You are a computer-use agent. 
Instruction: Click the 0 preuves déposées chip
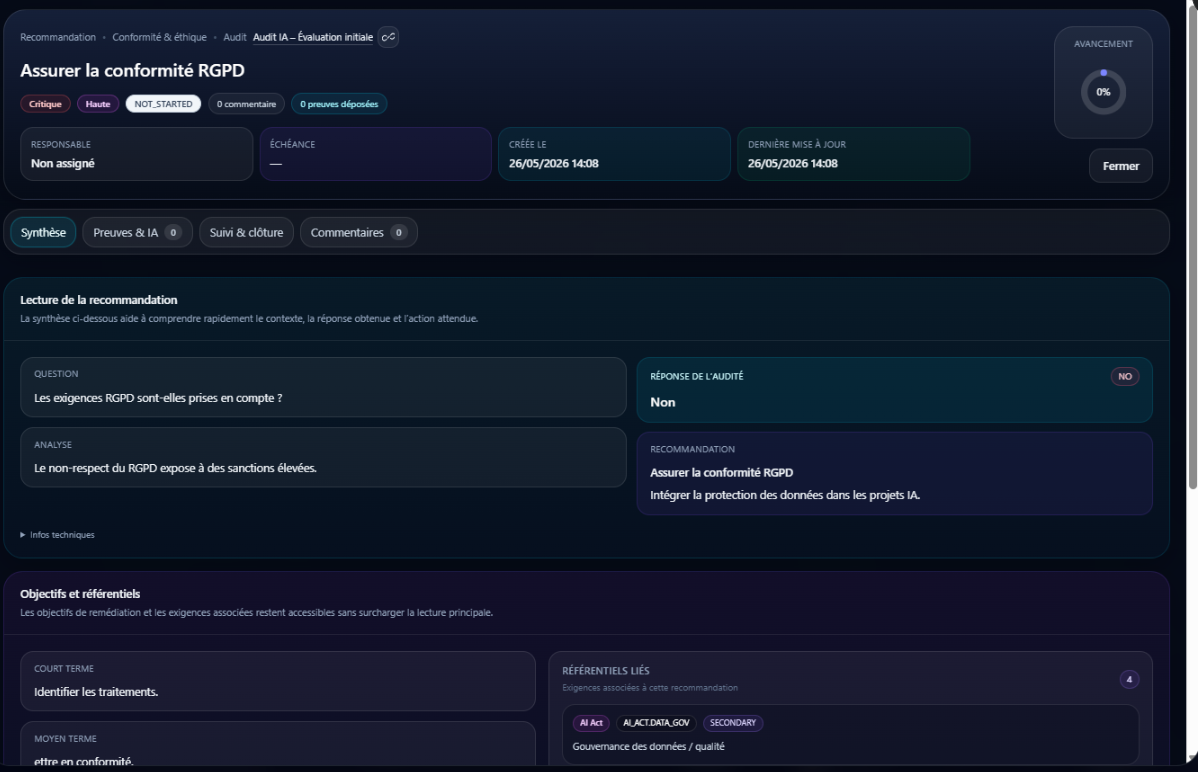(x=338, y=104)
